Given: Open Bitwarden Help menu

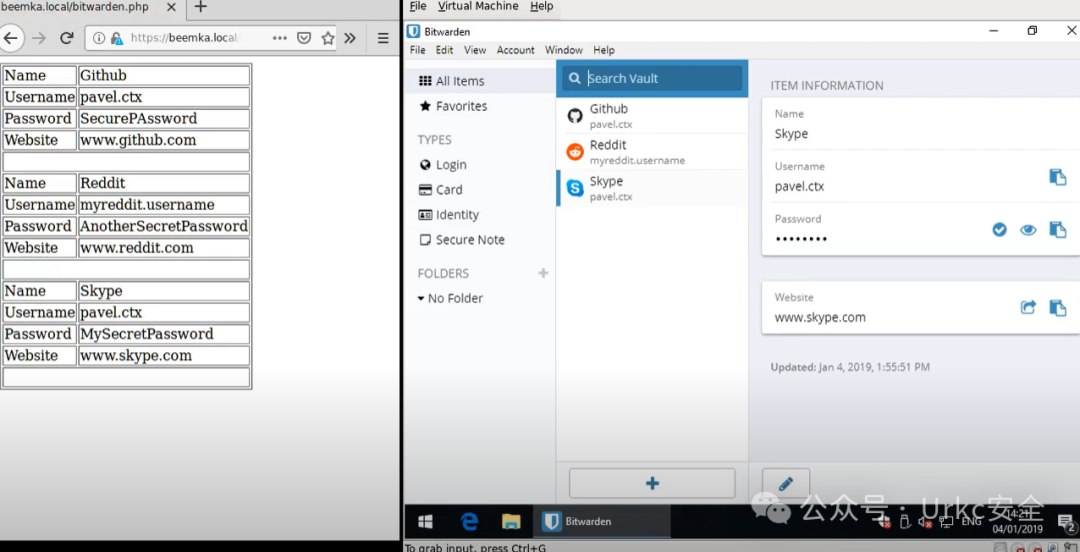Looking at the screenshot, I should 603,50.
